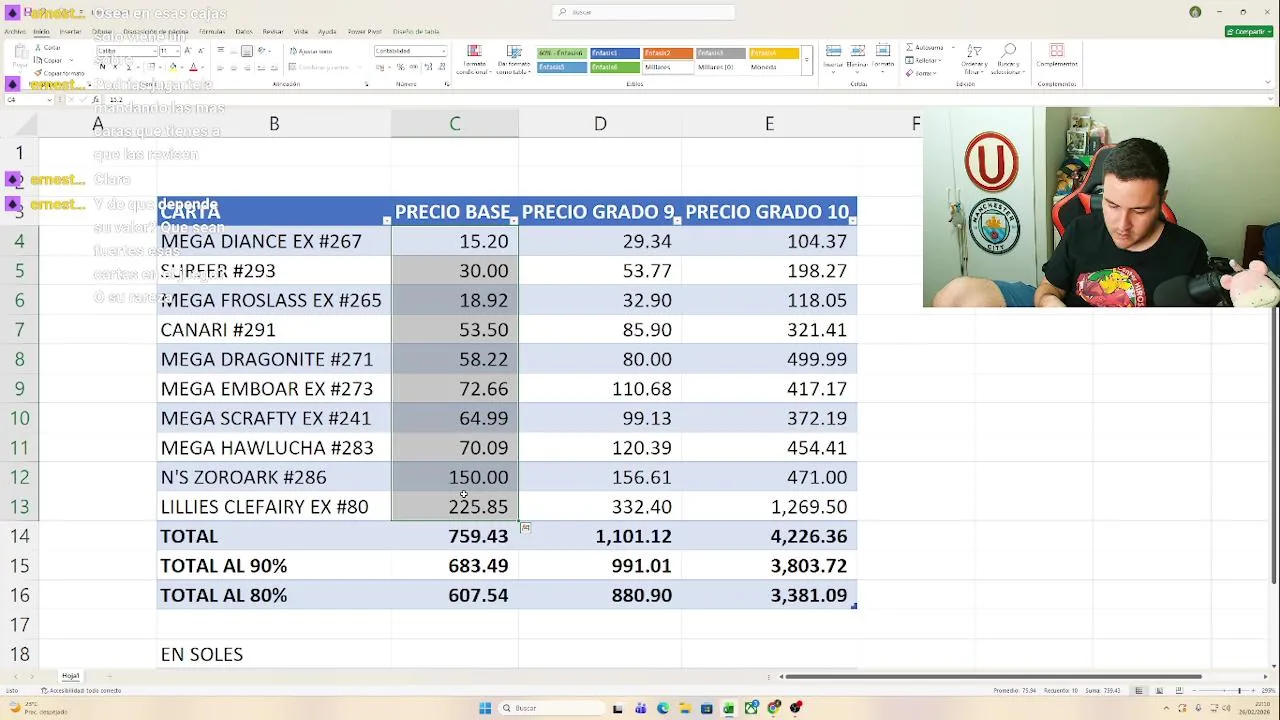Switch to the Normal view button in the status bar
Viewport: 1280px width, 720px height.
pos(1138,691)
